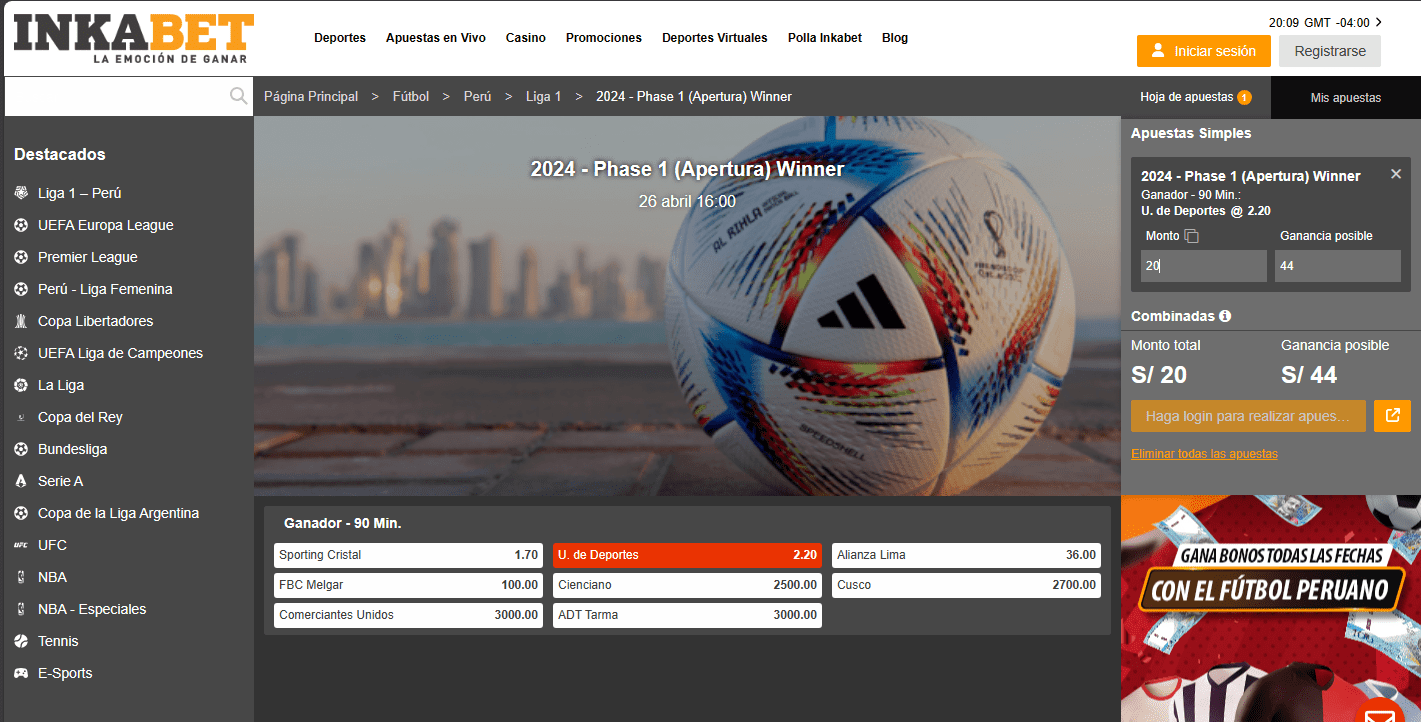
Task: Switch to the Mis apuestas tab
Action: click(x=1345, y=98)
